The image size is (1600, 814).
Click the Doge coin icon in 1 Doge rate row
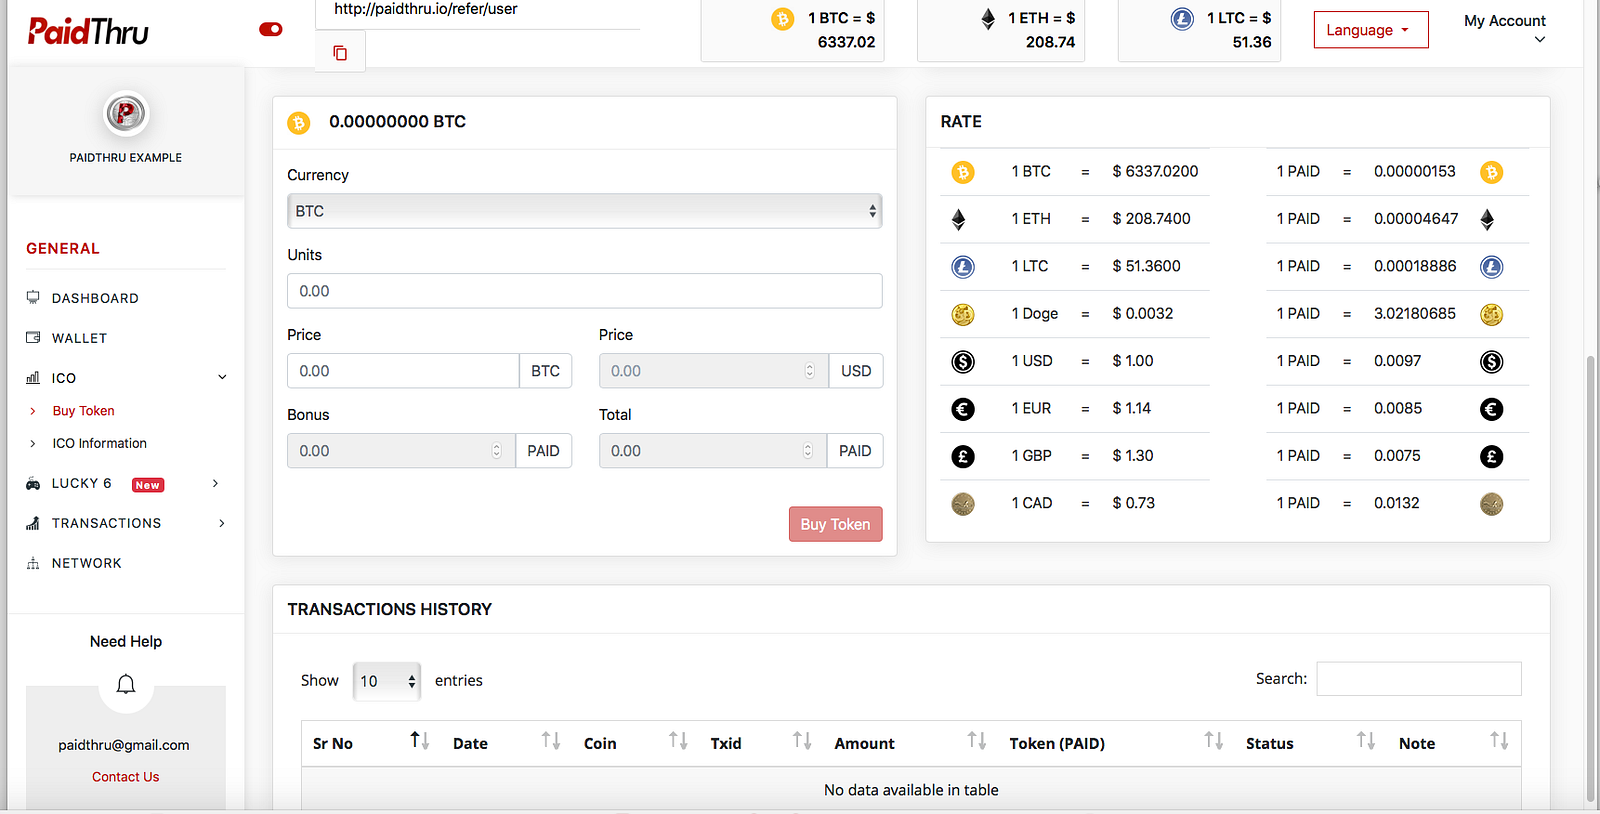963,315
